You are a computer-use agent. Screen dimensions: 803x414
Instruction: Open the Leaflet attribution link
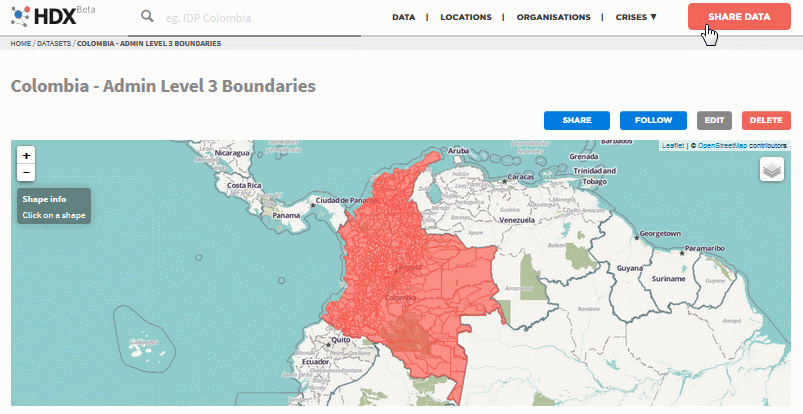pos(673,146)
